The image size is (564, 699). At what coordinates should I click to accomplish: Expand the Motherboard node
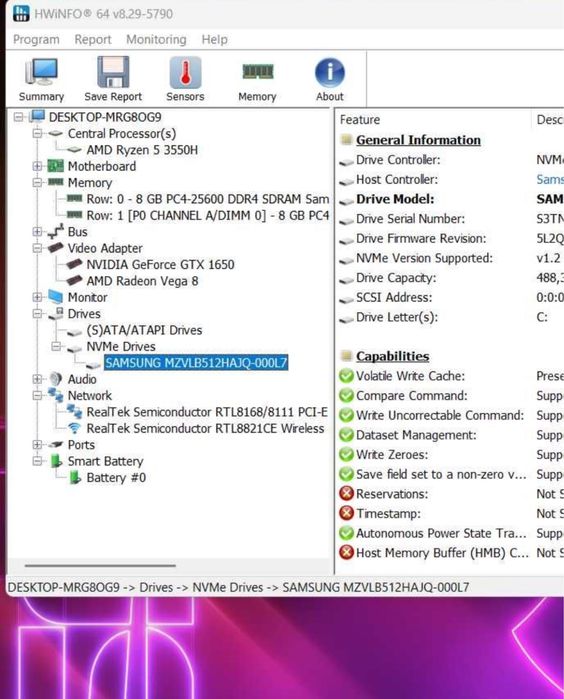pos(37,166)
